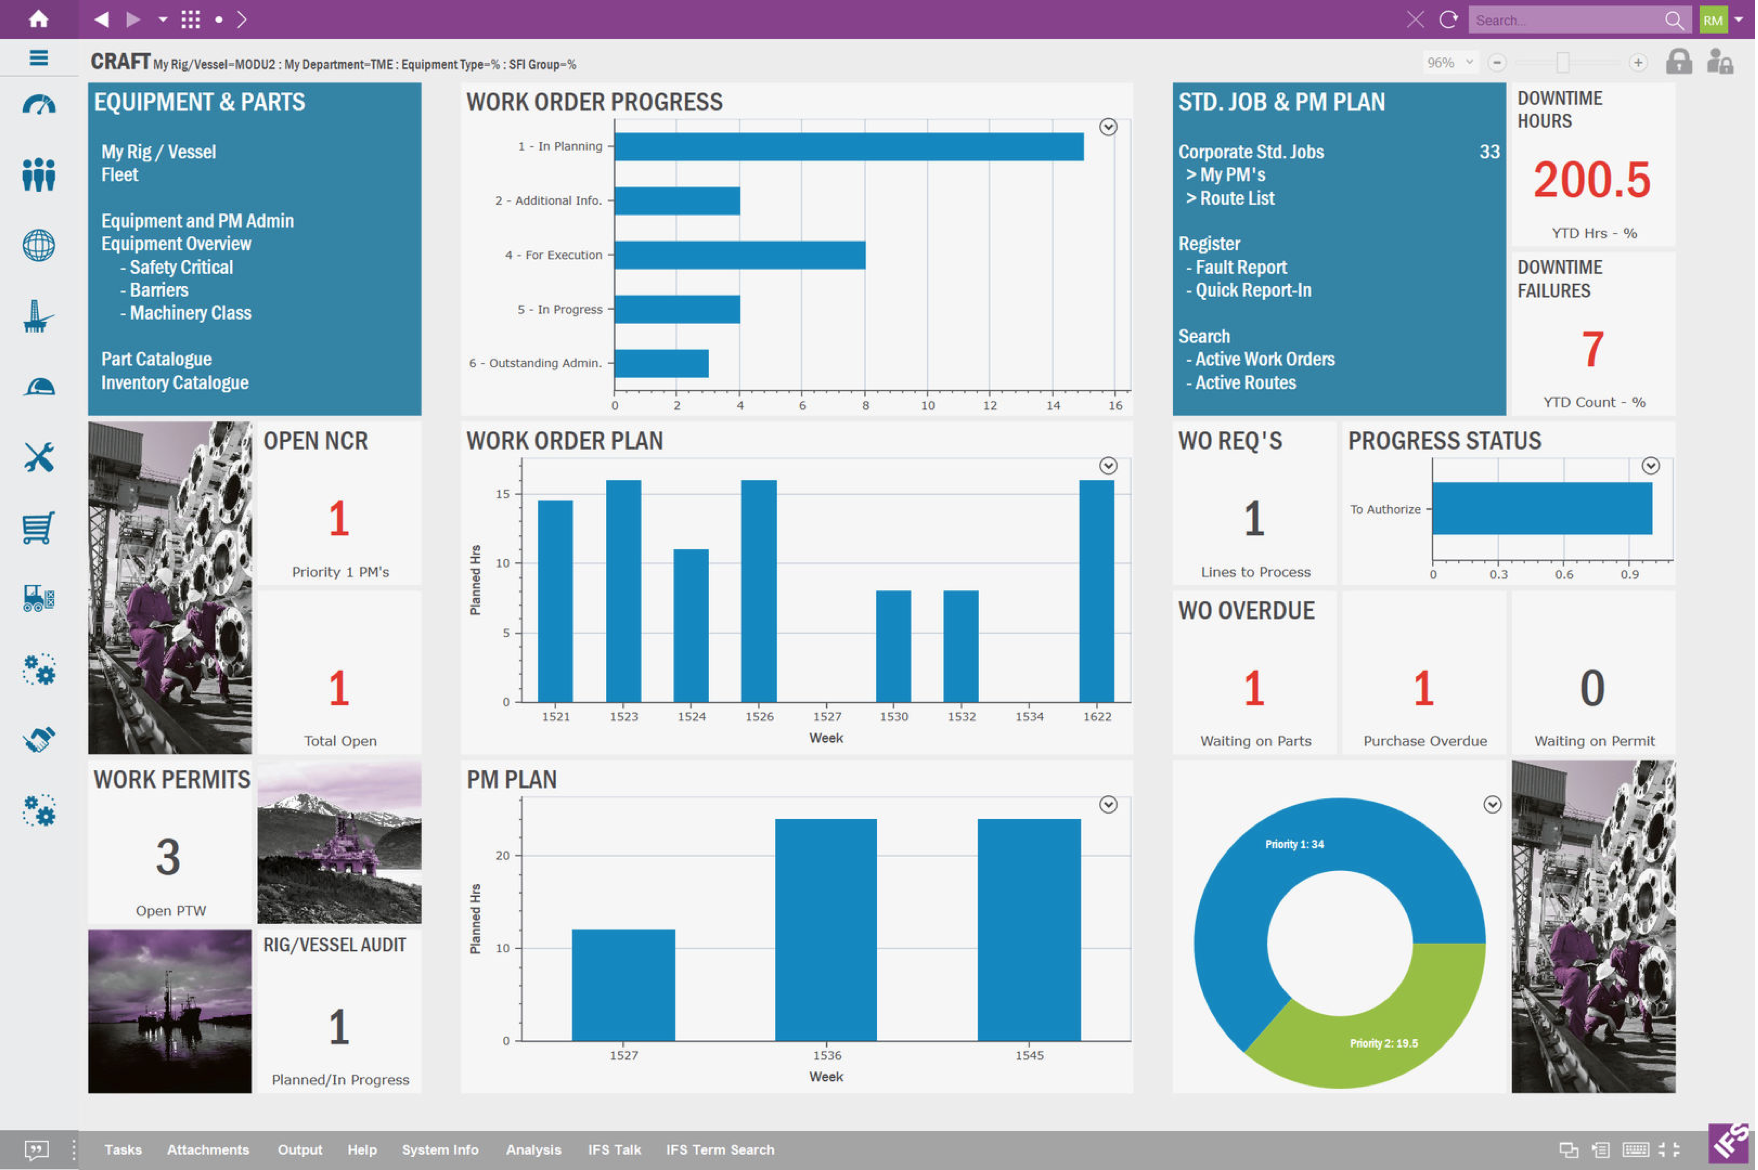1758x1170 pixels.
Task: Click the zoom slider handle
Action: (x=1563, y=62)
